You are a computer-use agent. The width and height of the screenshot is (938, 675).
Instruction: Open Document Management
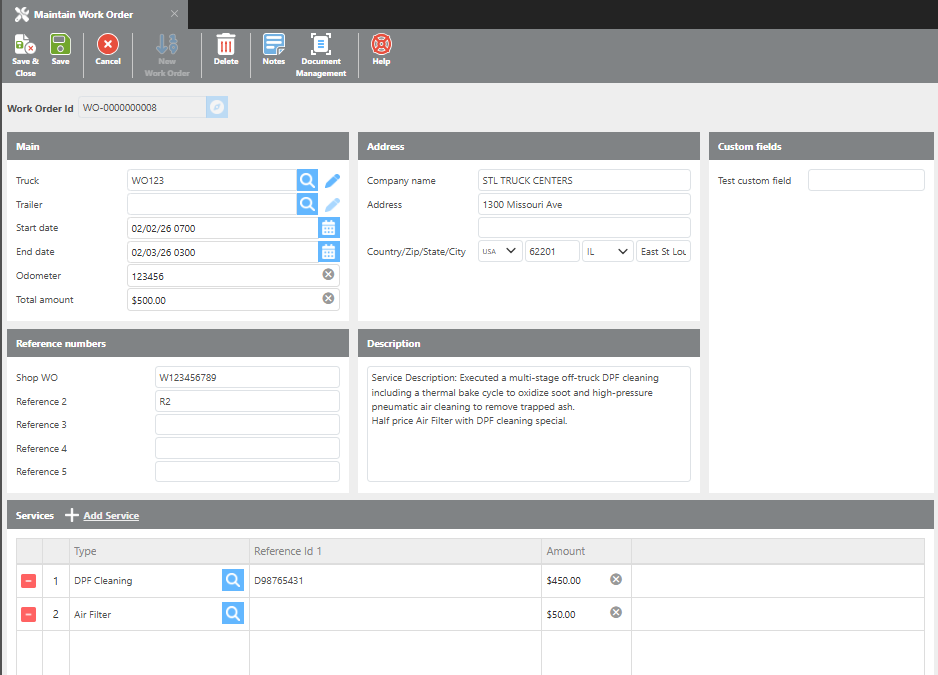[x=321, y=45]
